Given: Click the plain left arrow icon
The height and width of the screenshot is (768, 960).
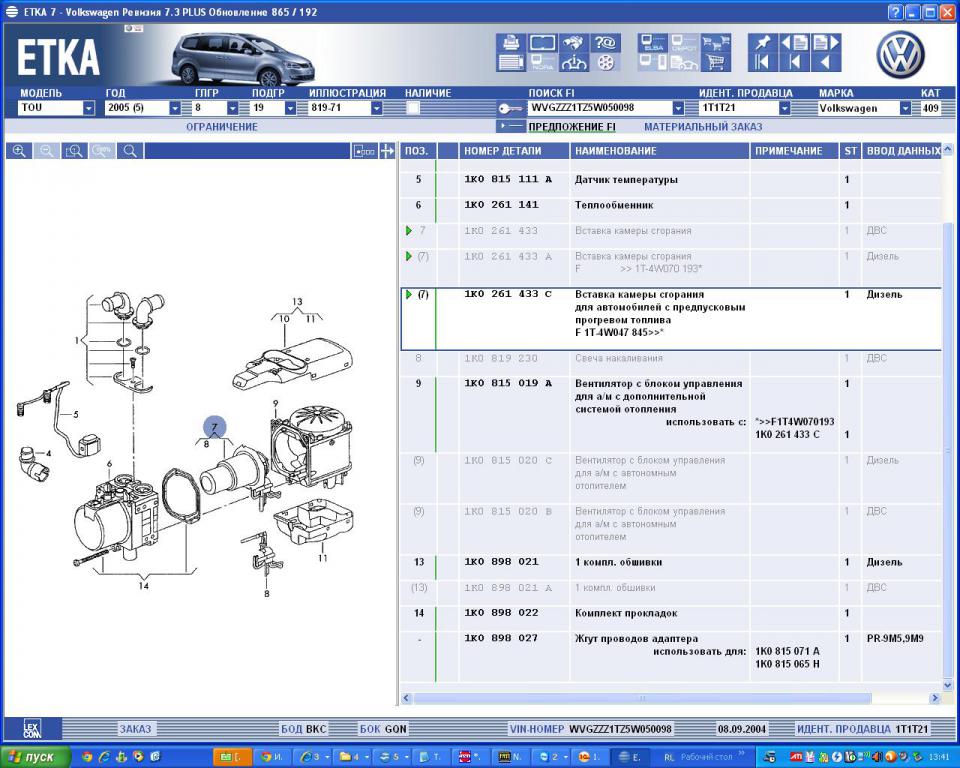Looking at the screenshot, I should 826,62.
